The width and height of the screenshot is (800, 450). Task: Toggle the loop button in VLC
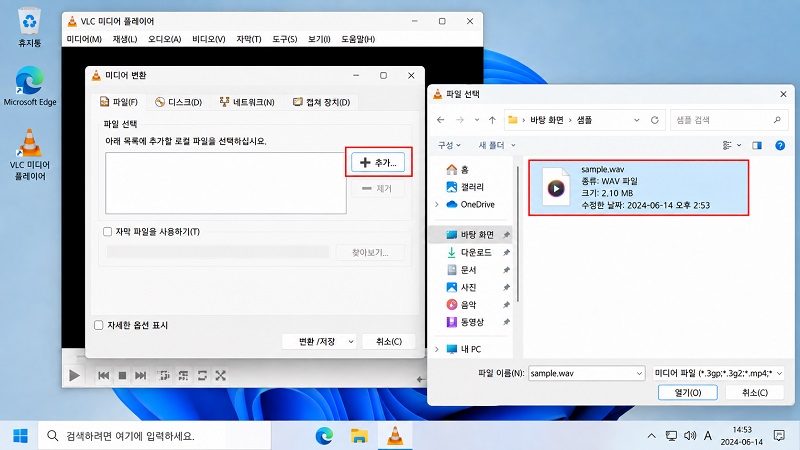[x=202, y=376]
